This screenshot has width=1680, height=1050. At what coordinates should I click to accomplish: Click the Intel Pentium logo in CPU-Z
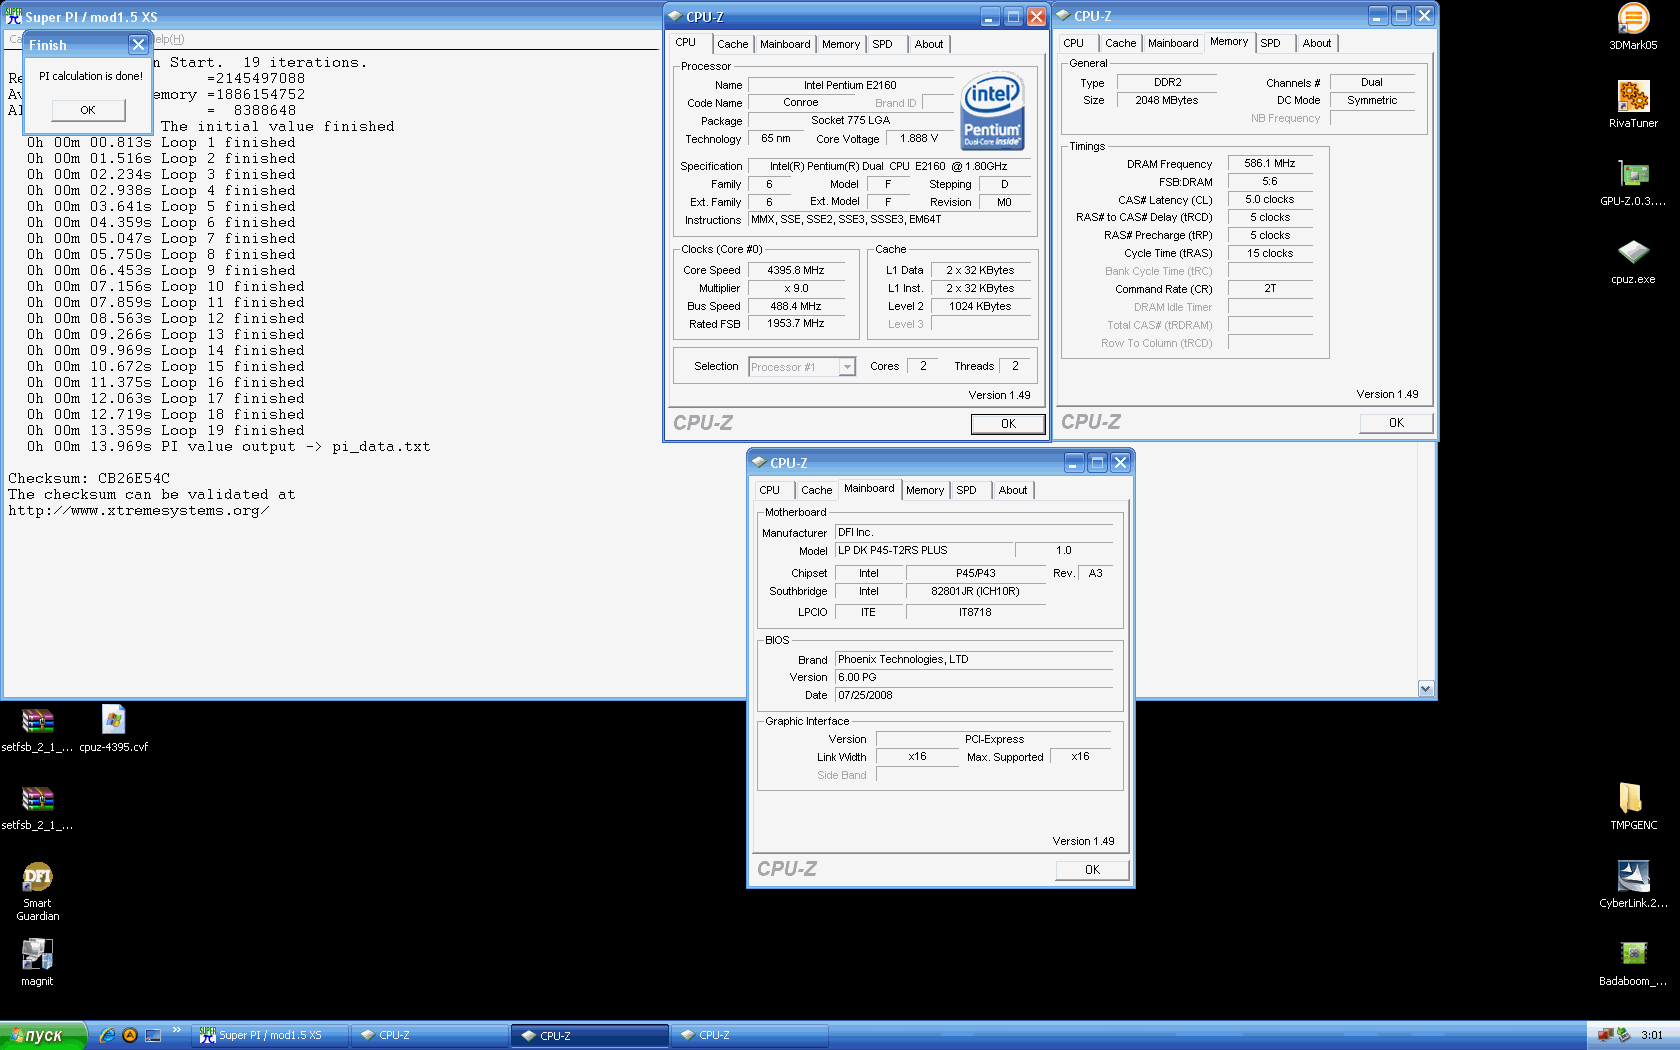coord(992,111)
